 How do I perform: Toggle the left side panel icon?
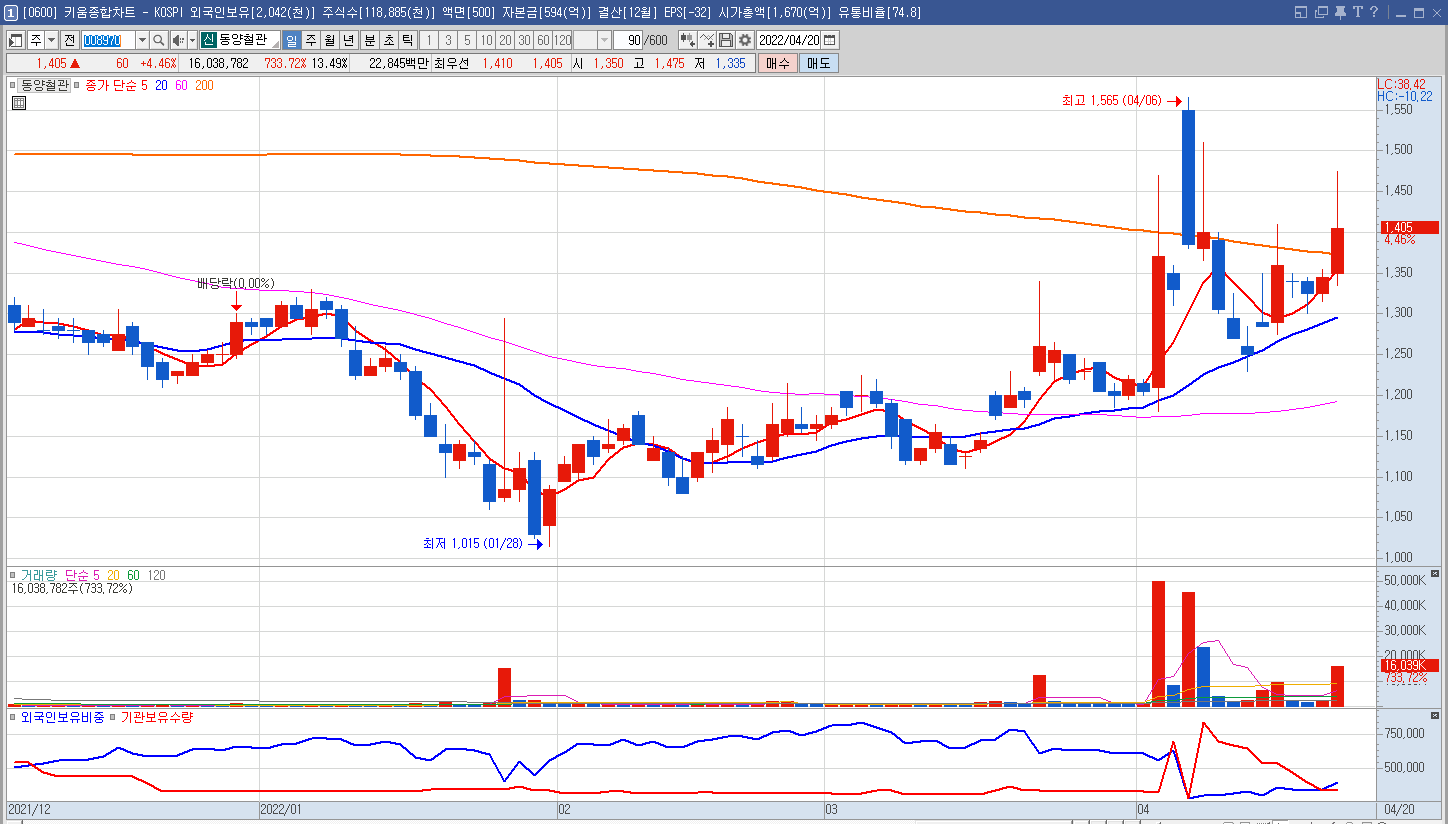point(16,40)
